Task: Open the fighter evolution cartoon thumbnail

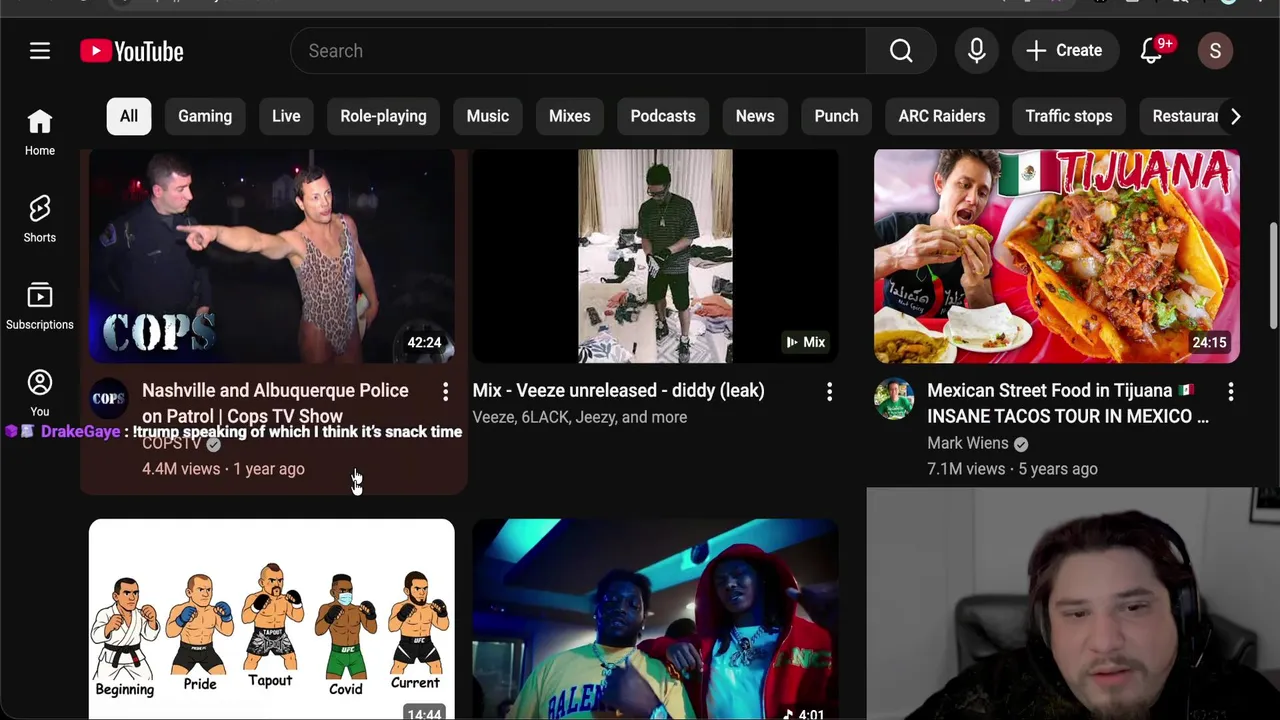Action: pyautogui.click(x=272, y=619)
